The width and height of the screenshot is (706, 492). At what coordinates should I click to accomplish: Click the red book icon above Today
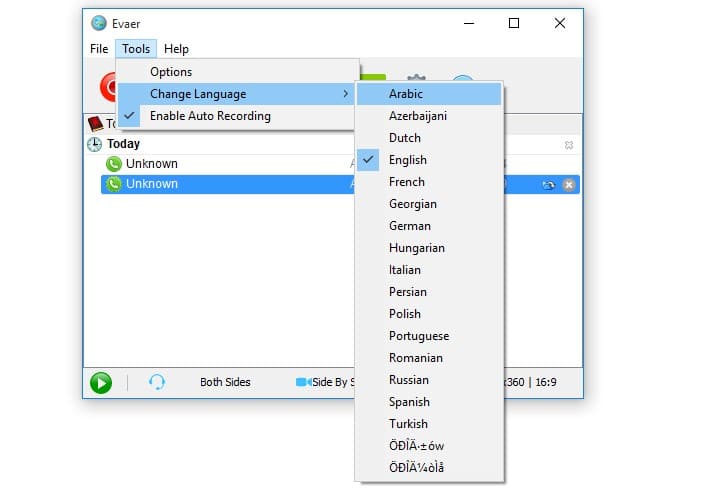click(95, 124)
